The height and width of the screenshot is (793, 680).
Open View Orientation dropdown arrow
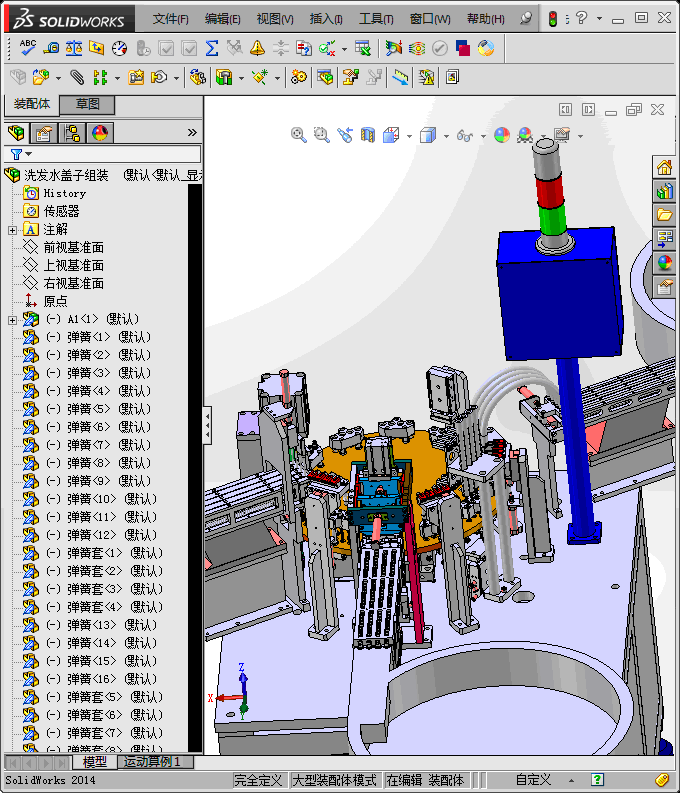point(409,136)
